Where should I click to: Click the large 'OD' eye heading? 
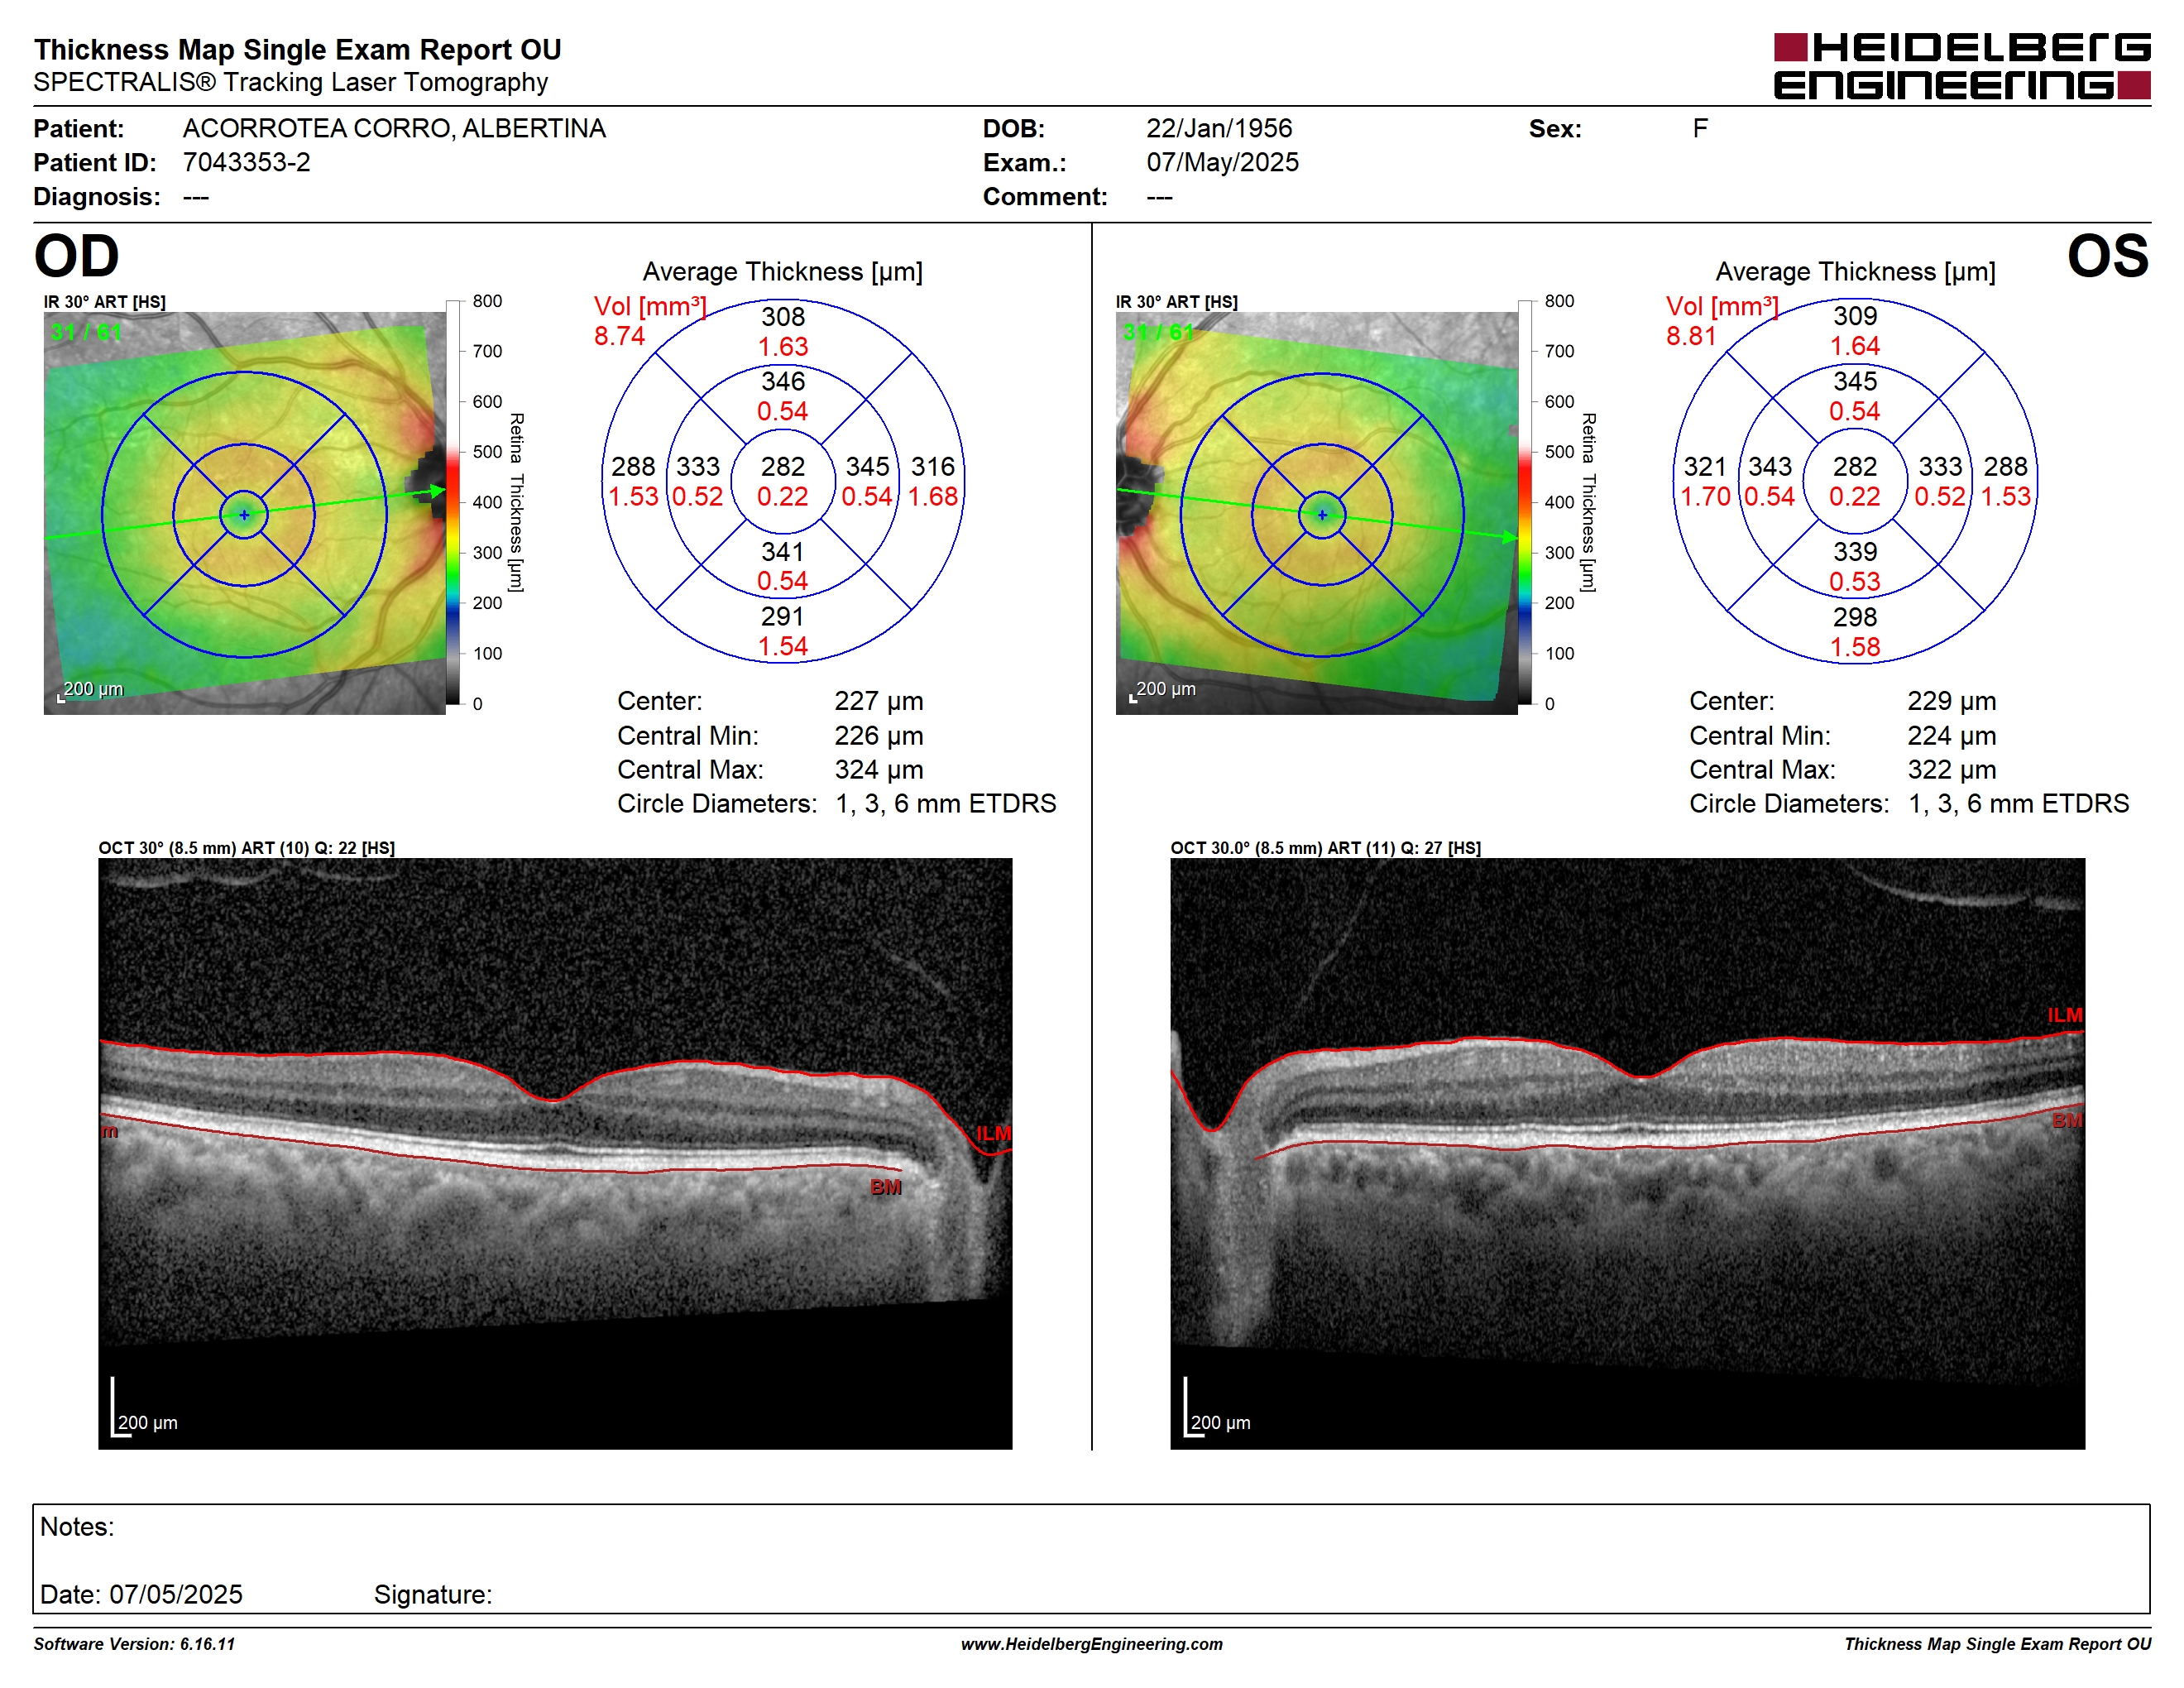click(x=76, y=257)
